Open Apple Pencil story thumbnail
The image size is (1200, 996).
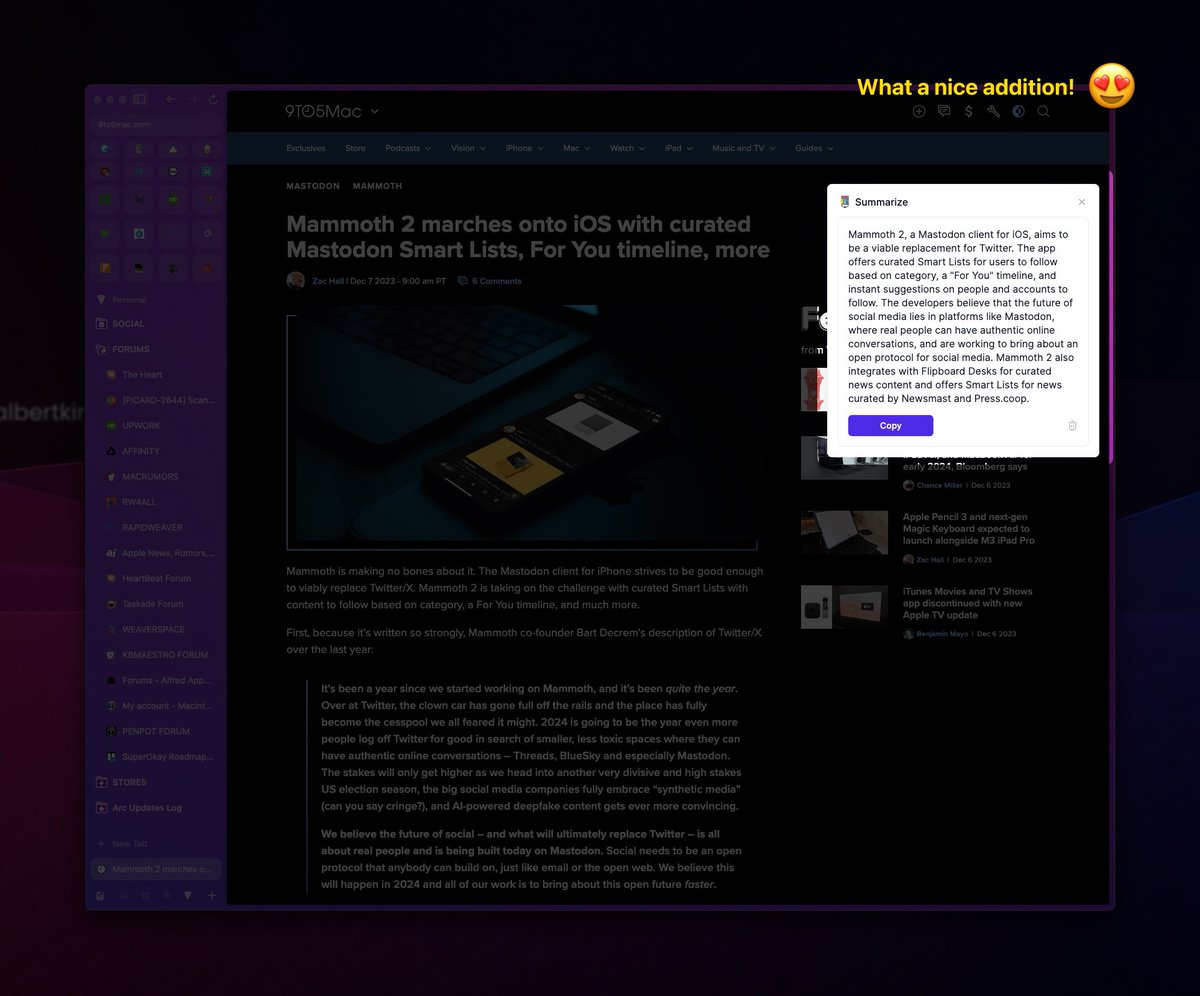(x=844, y=532)
